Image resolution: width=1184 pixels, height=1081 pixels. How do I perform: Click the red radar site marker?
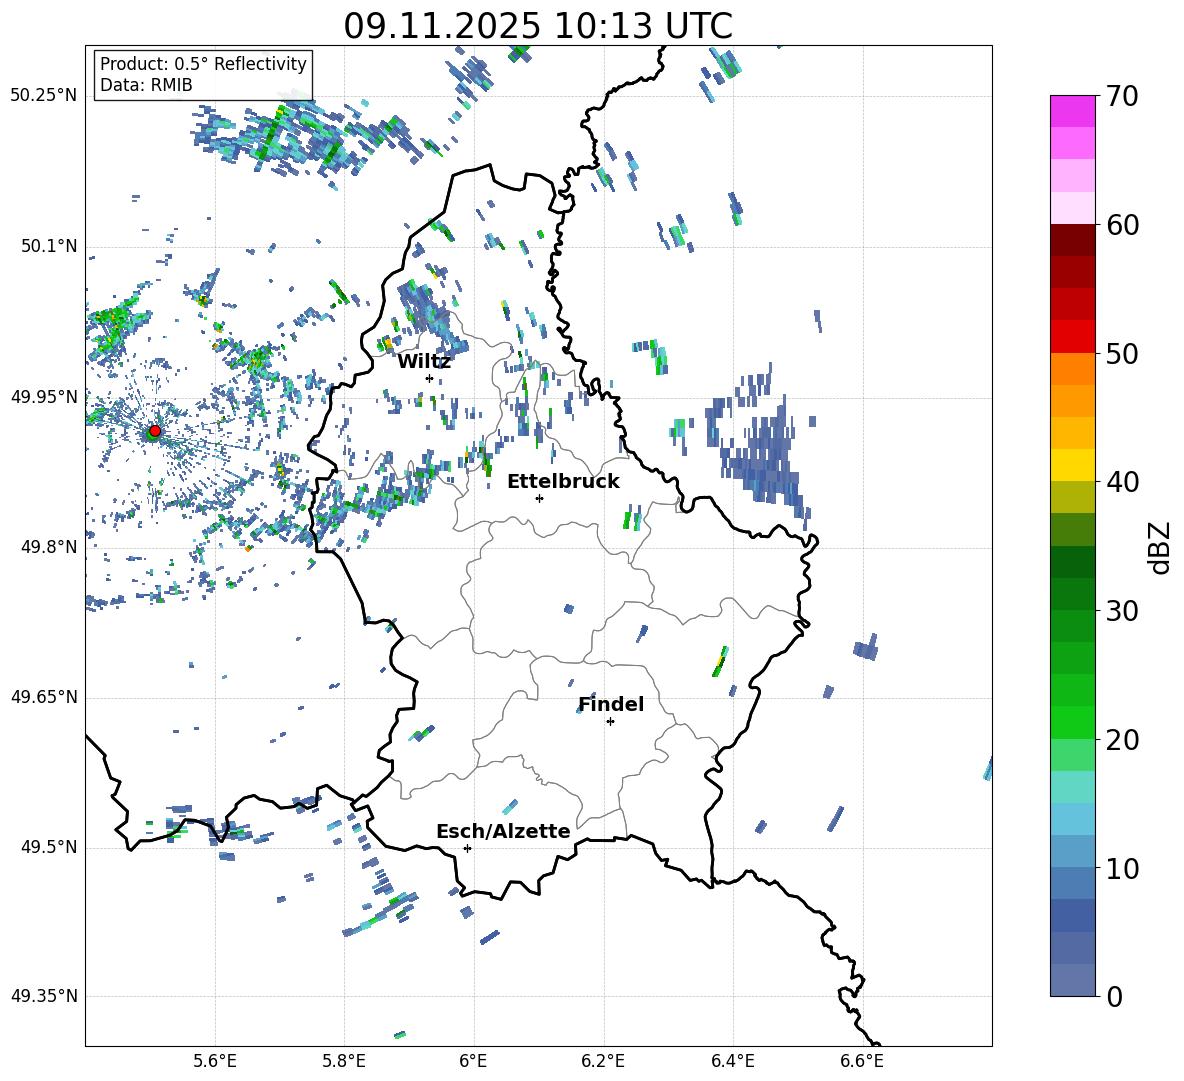[155, 431]
